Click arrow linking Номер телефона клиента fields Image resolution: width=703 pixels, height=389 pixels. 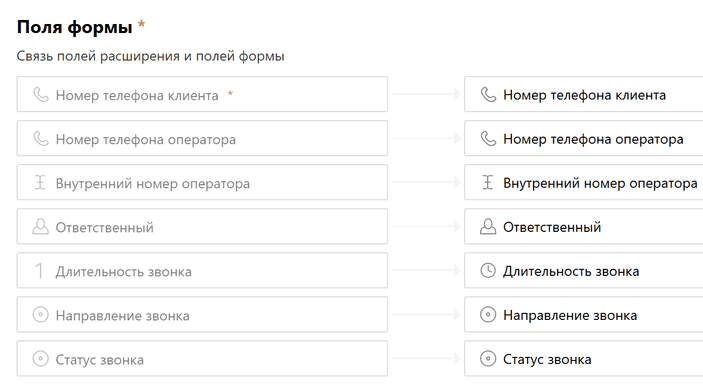pos(426,94)
